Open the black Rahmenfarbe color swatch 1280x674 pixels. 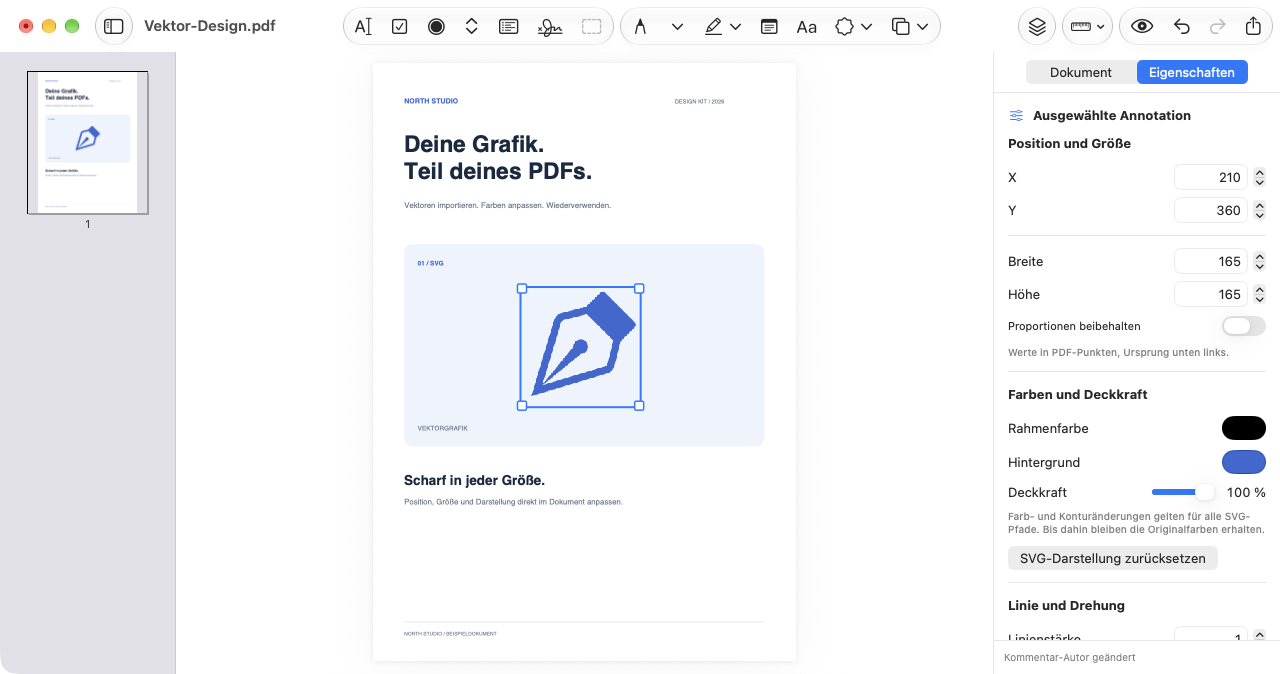(x=1244, y=428)
